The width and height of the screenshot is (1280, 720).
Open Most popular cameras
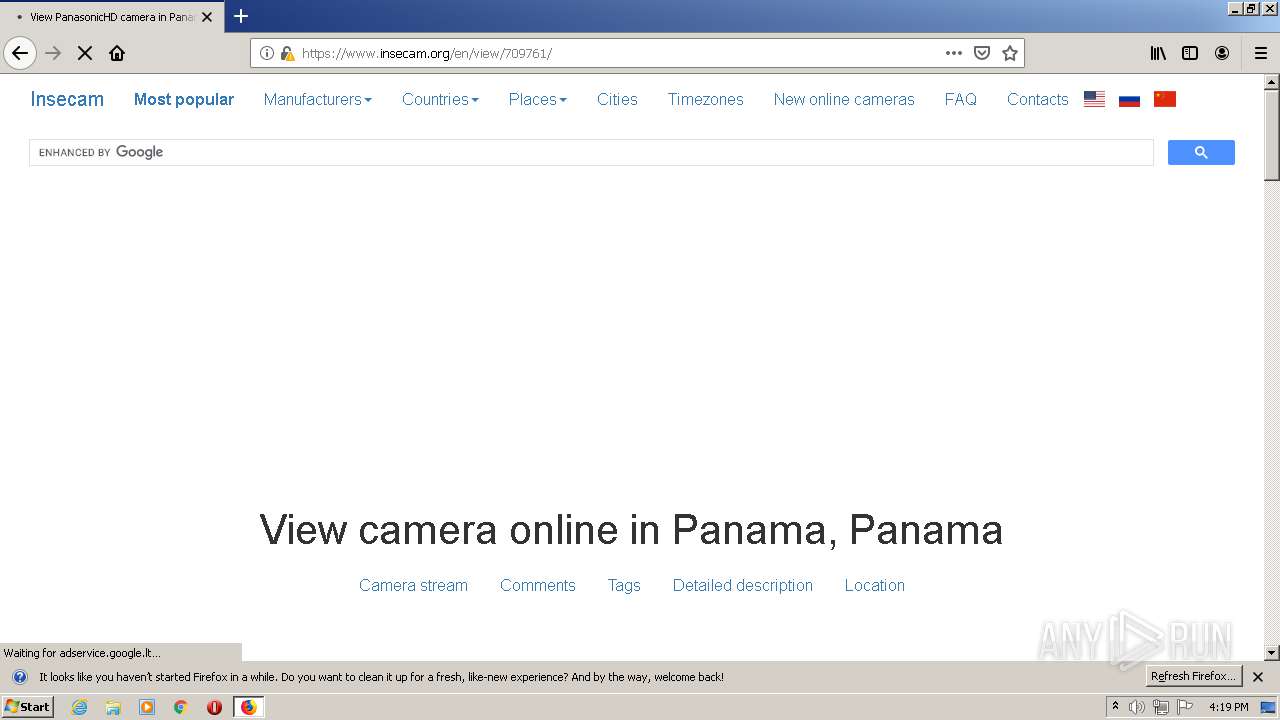point(184,99)
